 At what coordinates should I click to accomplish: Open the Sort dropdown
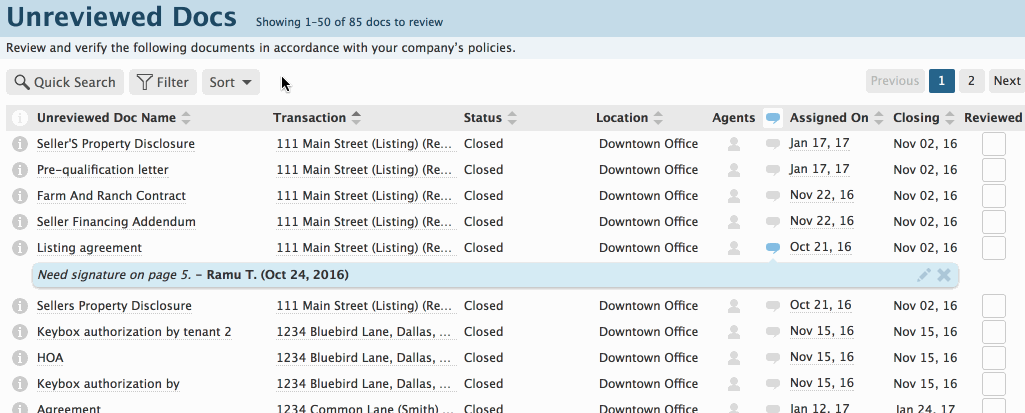(231, 82)
